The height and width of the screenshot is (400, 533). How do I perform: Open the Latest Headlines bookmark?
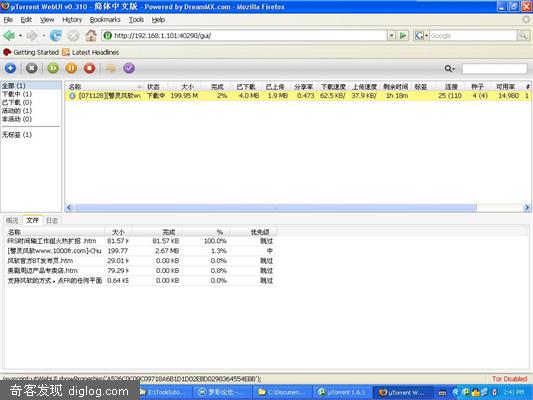click(90, 52)
